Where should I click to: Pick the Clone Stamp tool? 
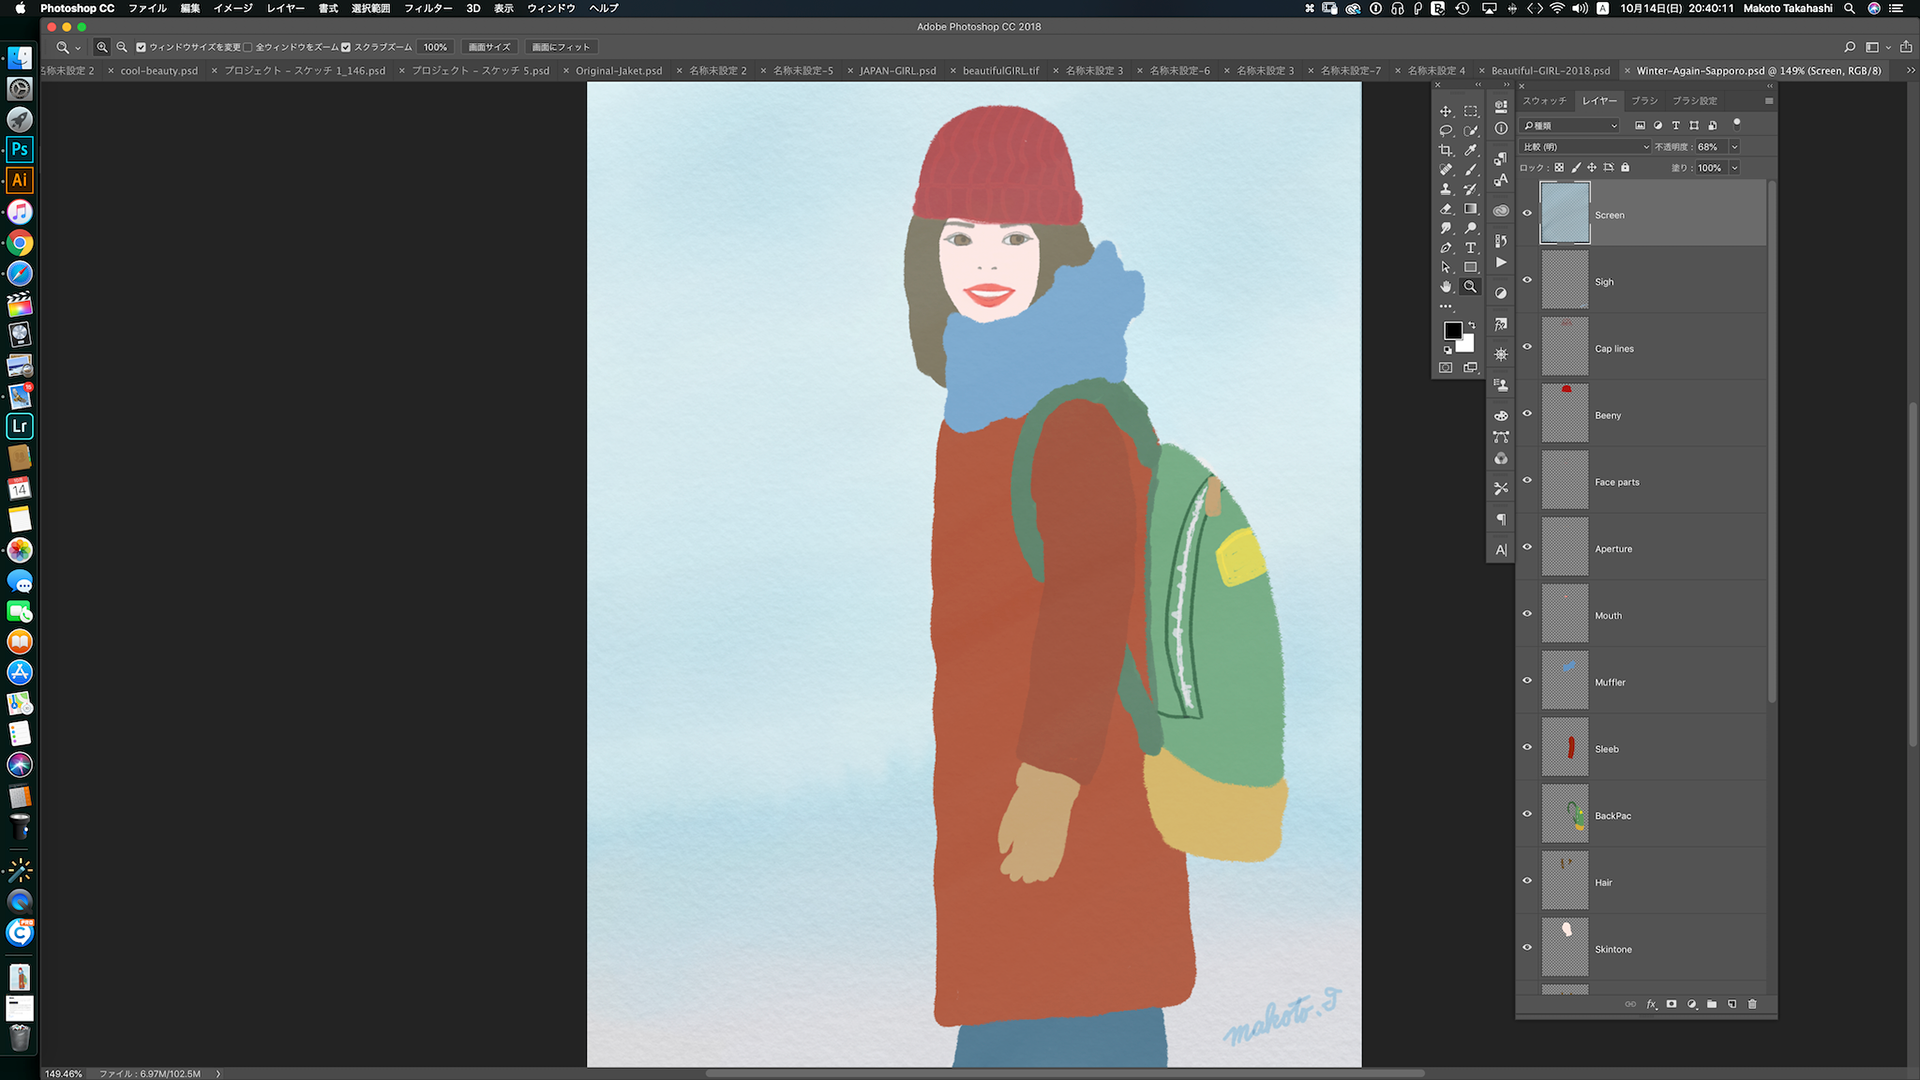(1445, 189)
